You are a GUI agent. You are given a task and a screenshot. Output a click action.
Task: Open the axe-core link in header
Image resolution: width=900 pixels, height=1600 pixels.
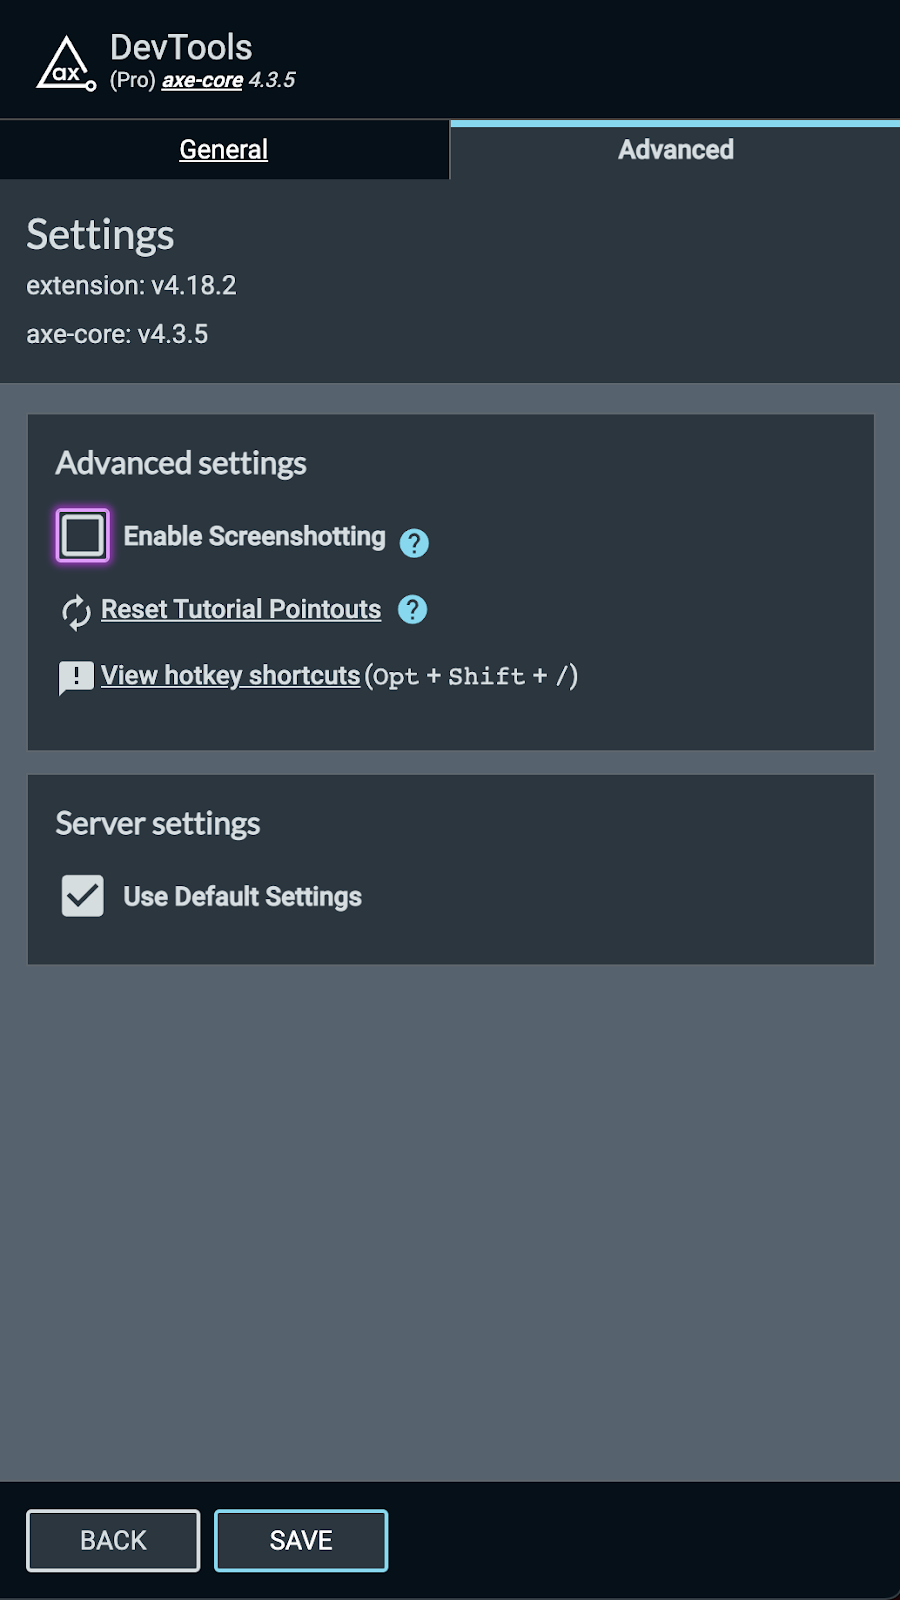click(x=202, y=80)
